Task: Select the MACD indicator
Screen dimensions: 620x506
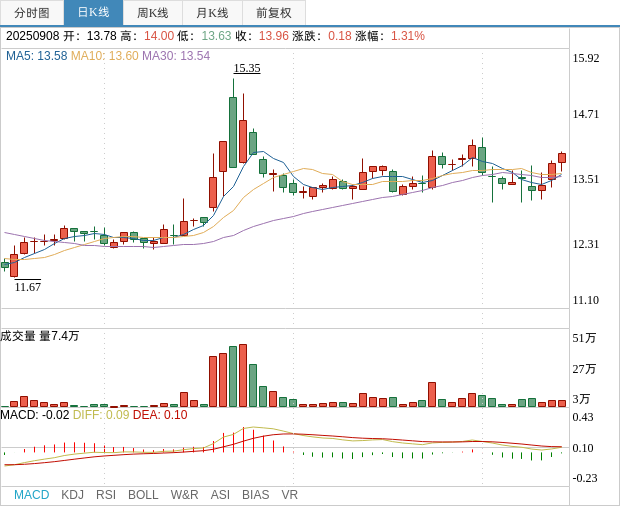Action: pos(32,495)
